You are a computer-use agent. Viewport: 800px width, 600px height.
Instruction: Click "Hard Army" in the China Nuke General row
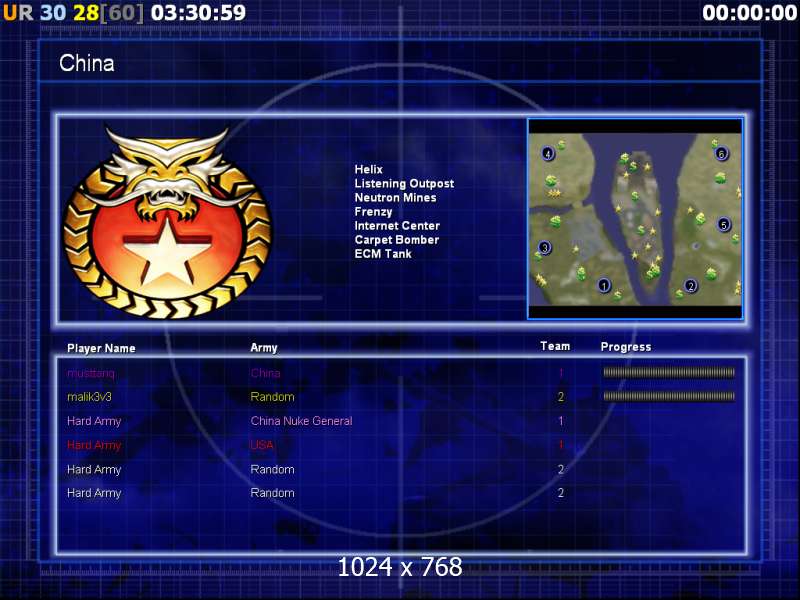(x=94, y=421)
